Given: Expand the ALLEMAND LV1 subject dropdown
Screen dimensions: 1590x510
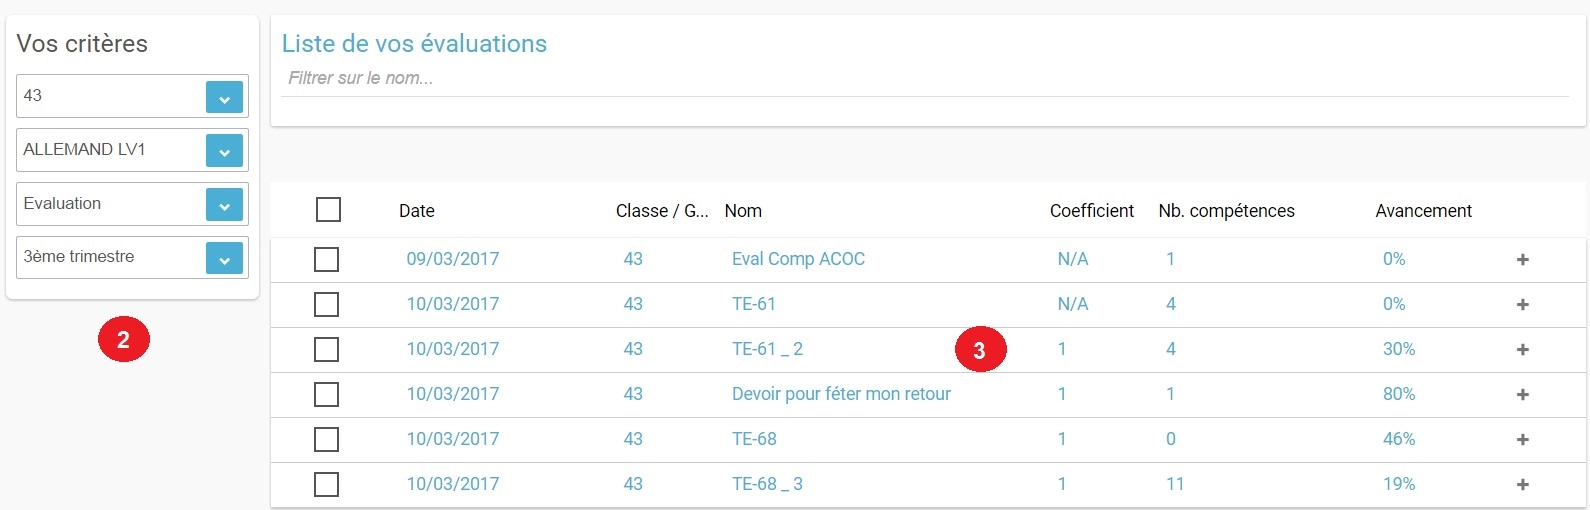Looking at the screenshot, I should point(224,151).
